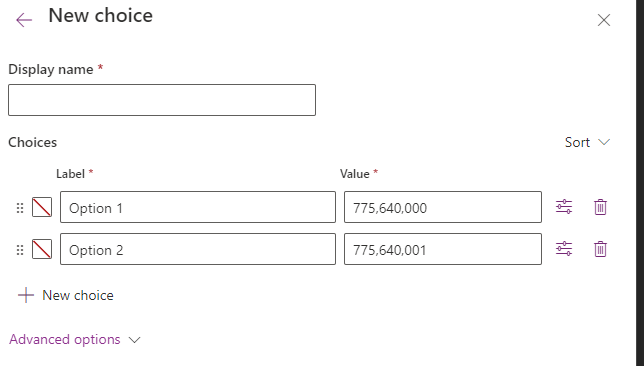Screen dimensions: 644x366
Task: Open additional properties for Option 2
Action: pyautogui.click(x=564, y=249)
